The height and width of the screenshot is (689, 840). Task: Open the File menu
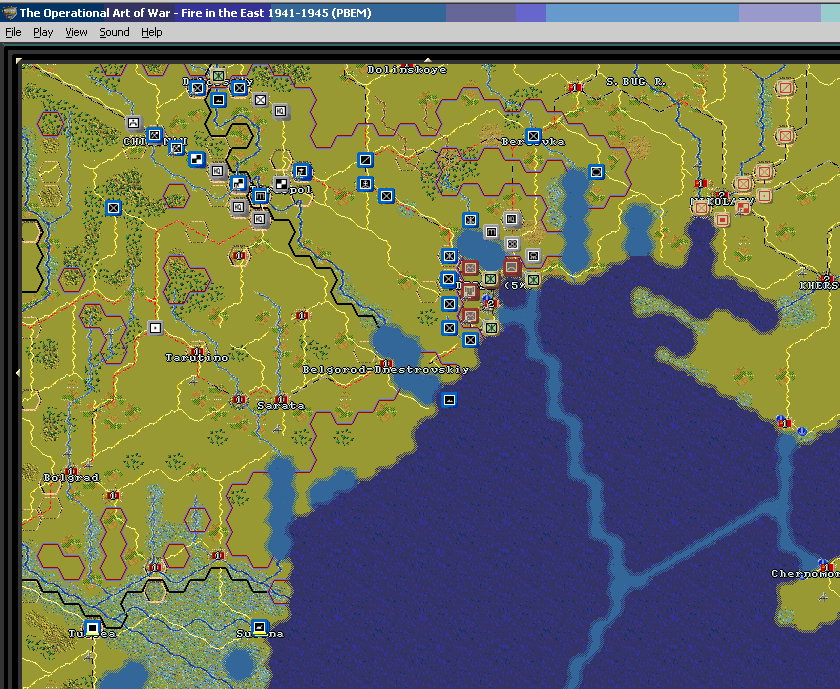tap(13, 32)
